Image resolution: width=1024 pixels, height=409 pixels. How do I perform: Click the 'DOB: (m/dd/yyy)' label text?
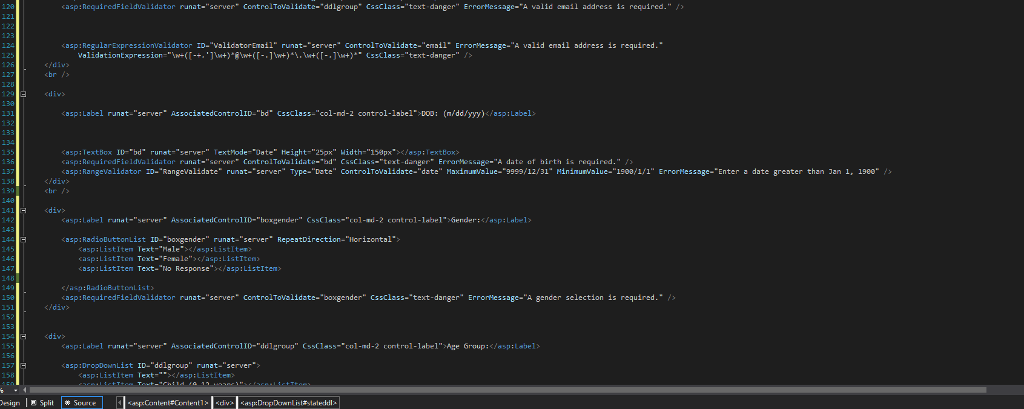(451, 114)
